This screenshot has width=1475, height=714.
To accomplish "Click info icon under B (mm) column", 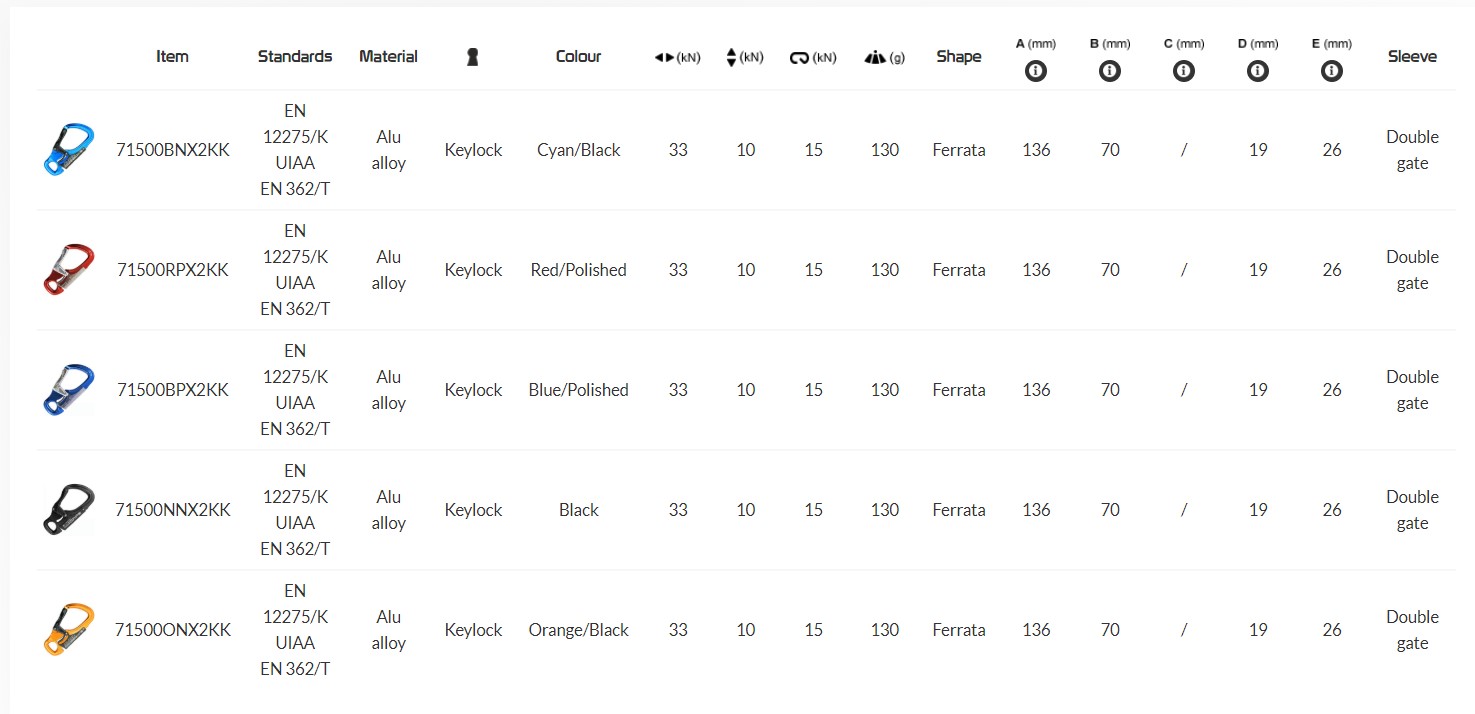I will [1110, 71].
